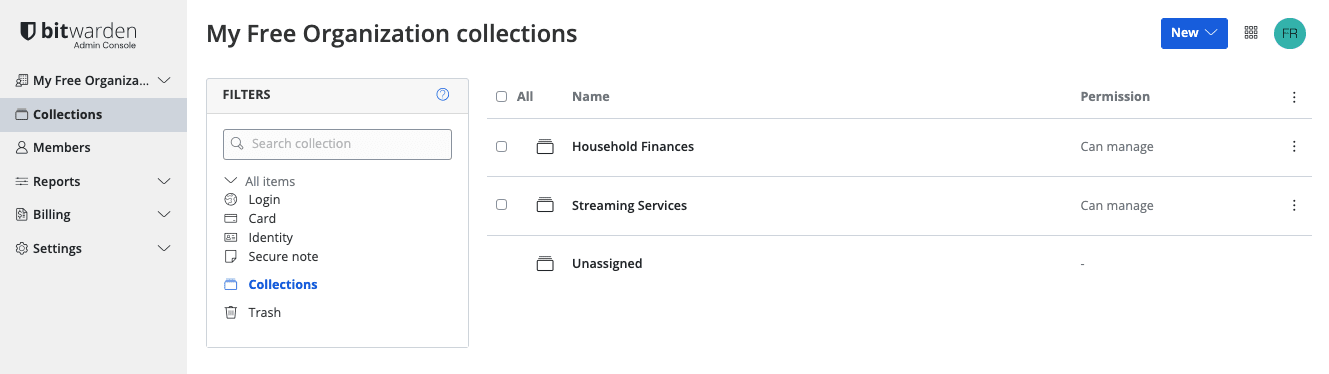Tick the Streaming Services checkbox
The height and width of the screenshot is (374, 1329).
click(x=502, y=205)
